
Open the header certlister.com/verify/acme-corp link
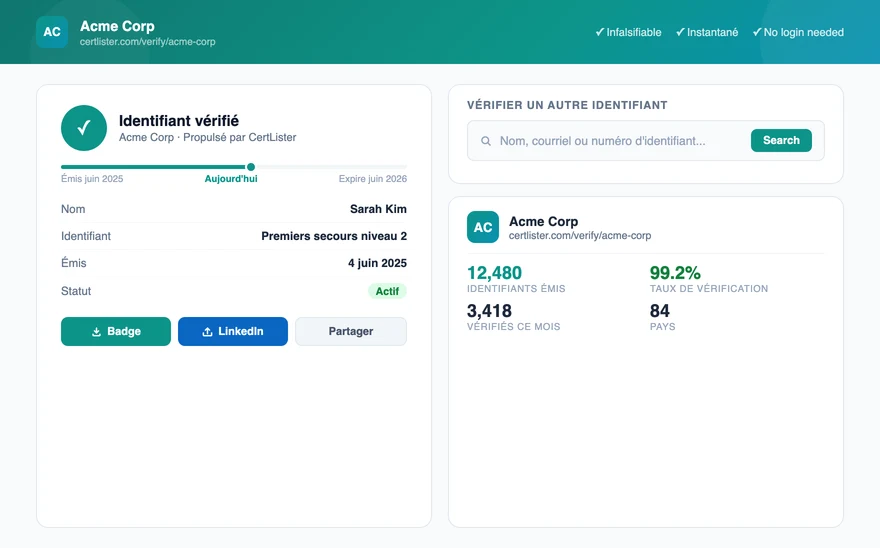click(148, 42)
